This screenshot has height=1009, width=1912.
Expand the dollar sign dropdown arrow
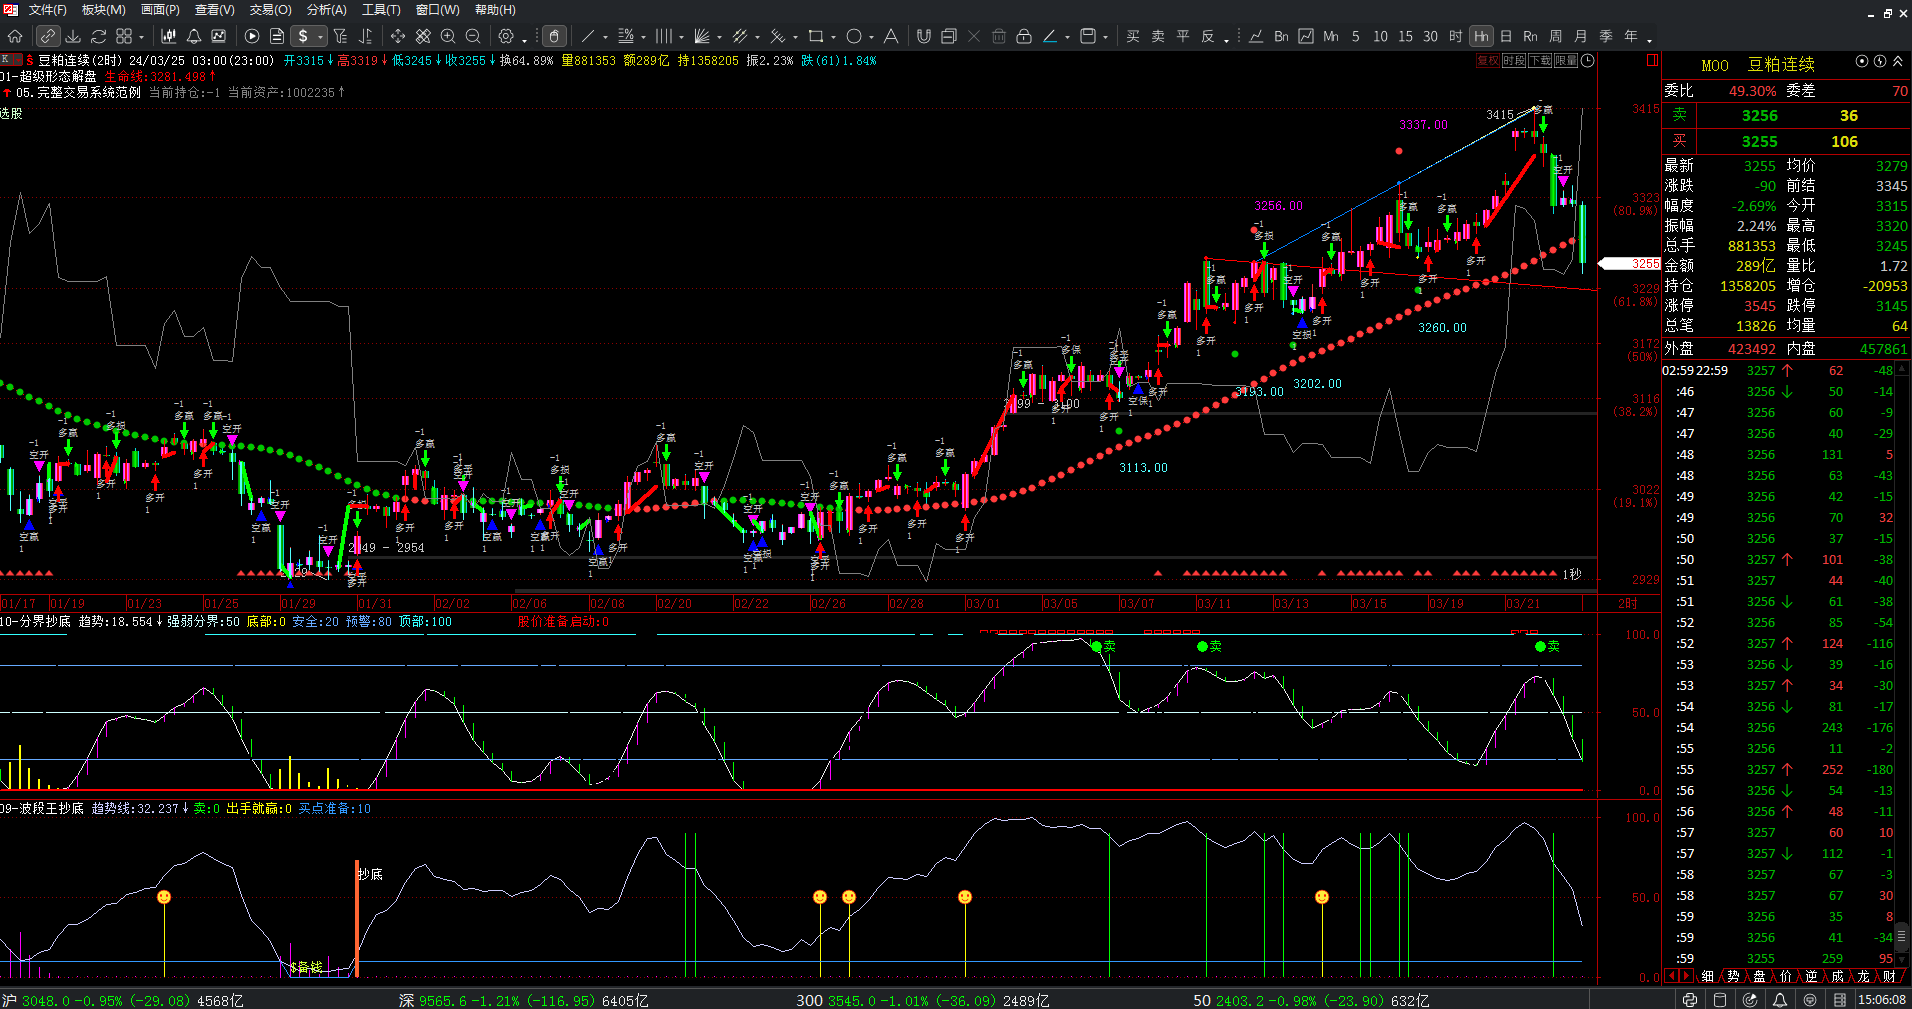point(320,37)
